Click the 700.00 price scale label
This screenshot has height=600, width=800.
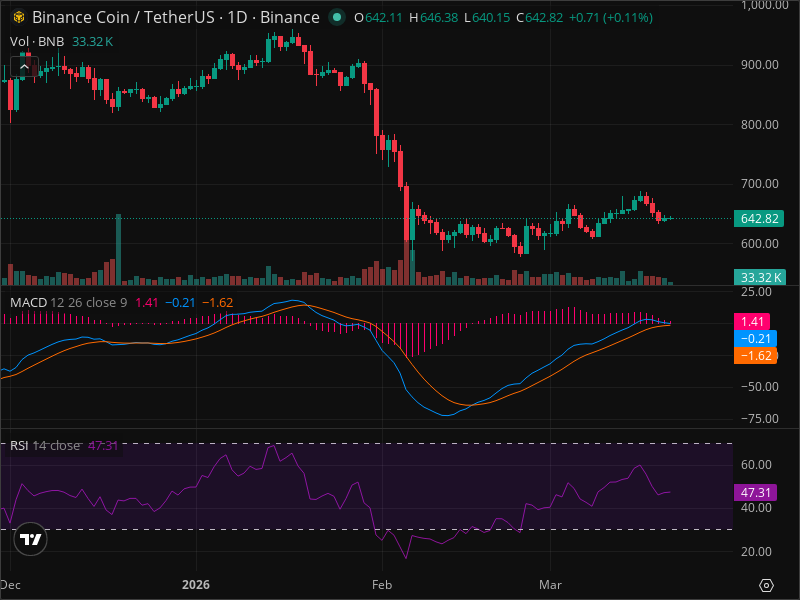coord(760,184)
